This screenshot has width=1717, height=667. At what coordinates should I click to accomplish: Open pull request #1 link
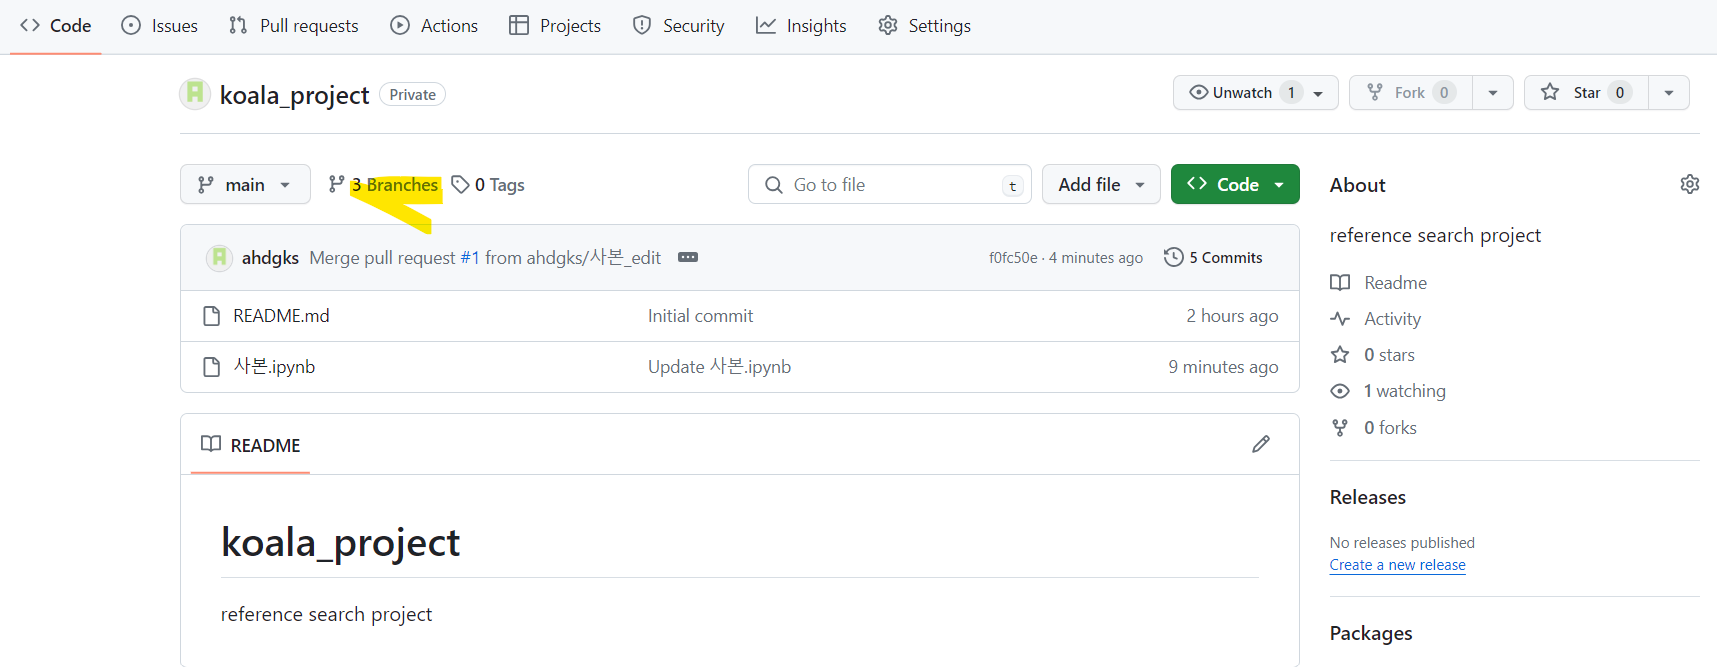click(x=470, y=258)
